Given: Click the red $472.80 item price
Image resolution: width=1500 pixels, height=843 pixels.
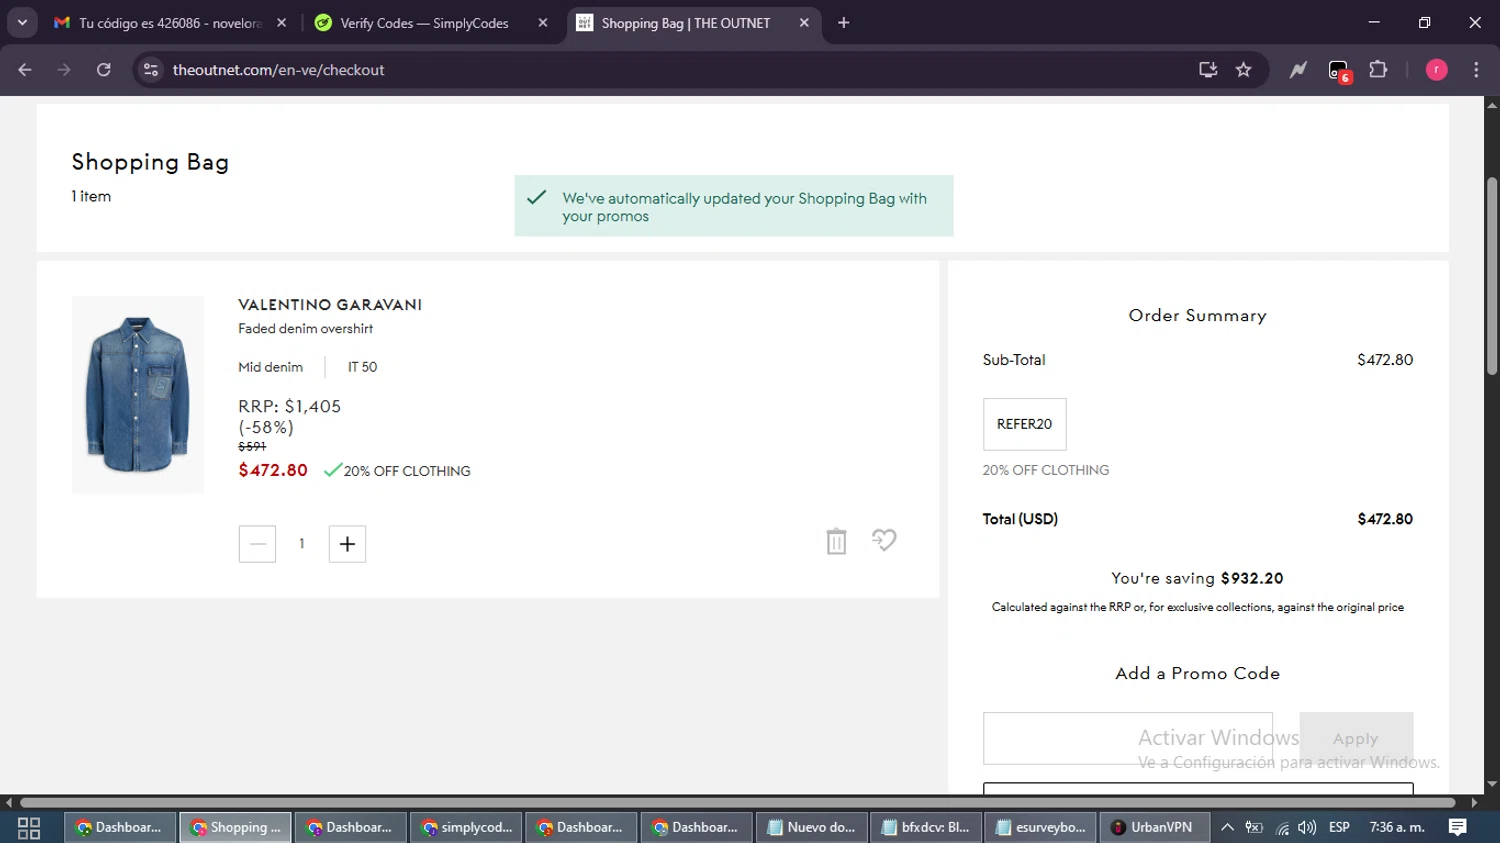Looking at the screenshot, I should 273,470.
